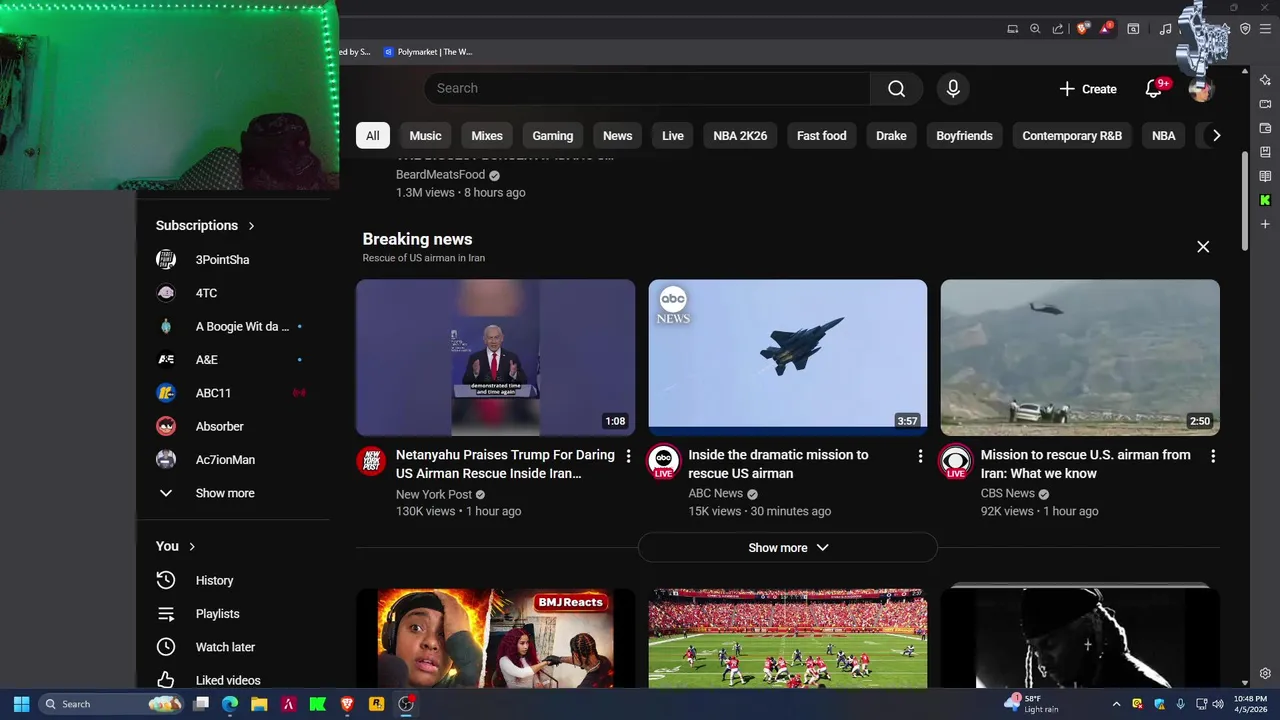Click the browser zoom magnifier icon
This screenshot has width=1280, height=720.
pyautogui.click(x=1035, y=29)
